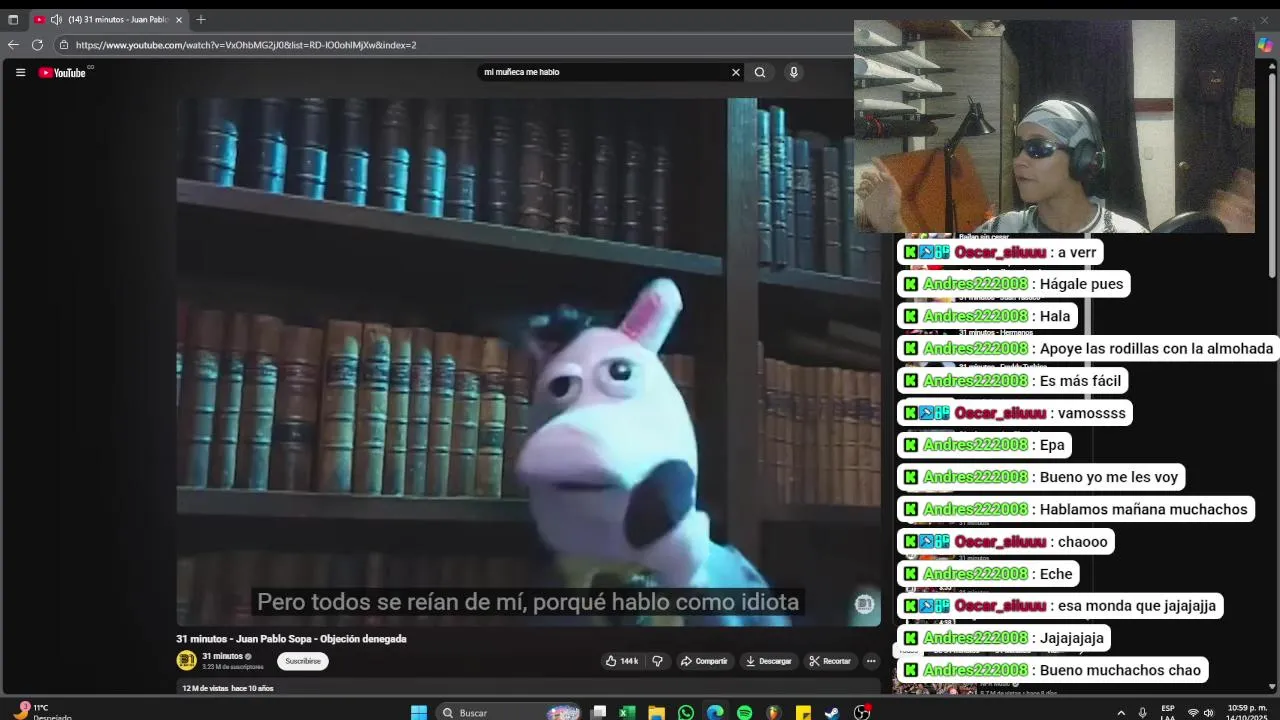The width and height of the screenshot is (1280, 720).
Task: Open the 31 minutos channel avatar
Action: coord(186,660)
